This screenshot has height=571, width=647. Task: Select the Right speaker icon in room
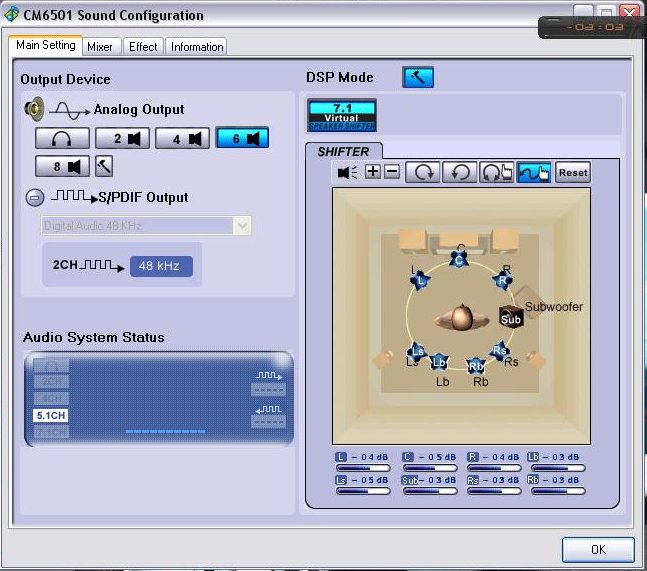(503, 281)
